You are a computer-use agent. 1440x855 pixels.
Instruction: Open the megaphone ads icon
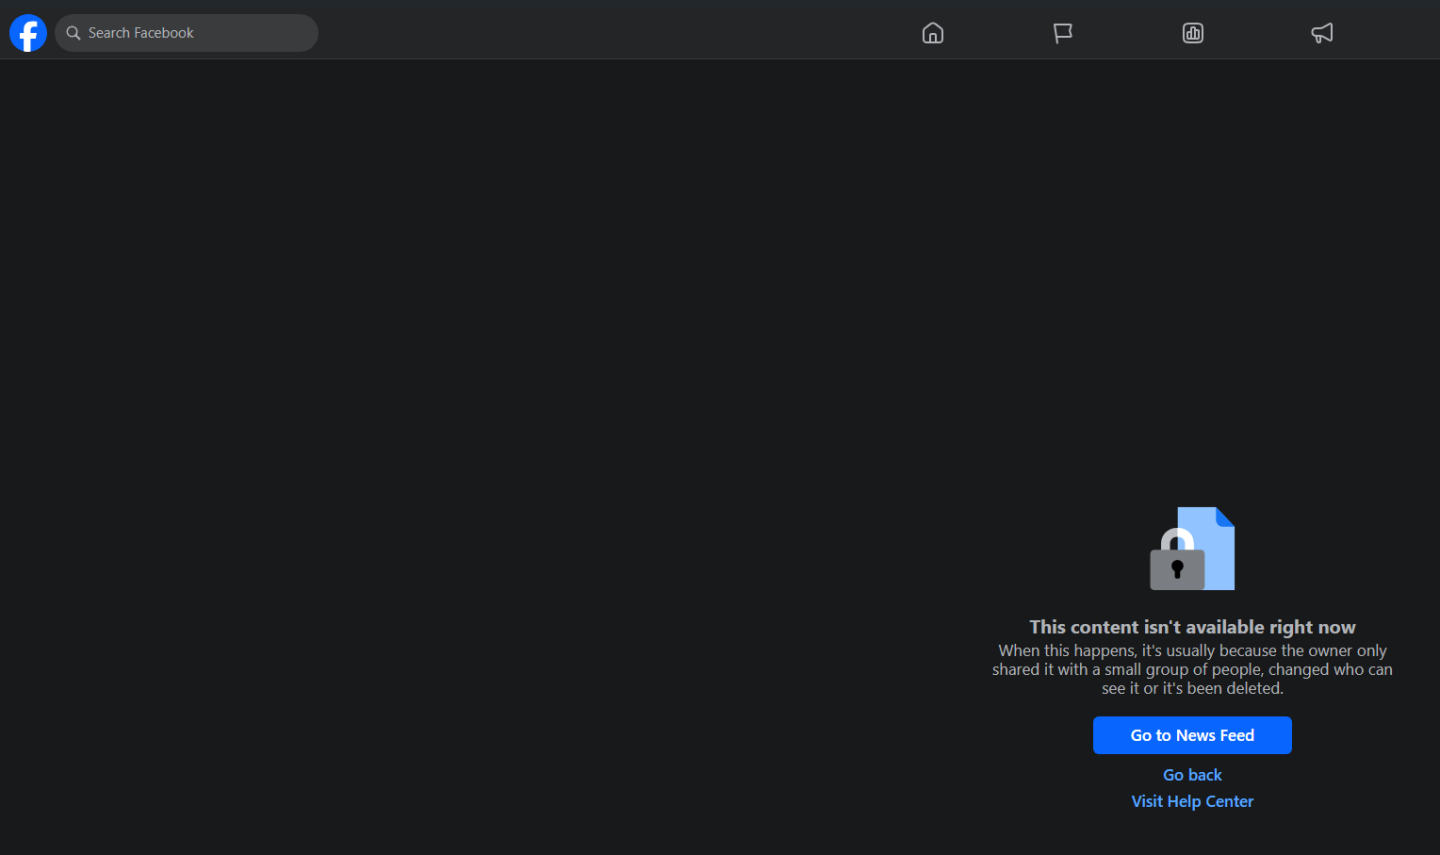click(1322, 33)
